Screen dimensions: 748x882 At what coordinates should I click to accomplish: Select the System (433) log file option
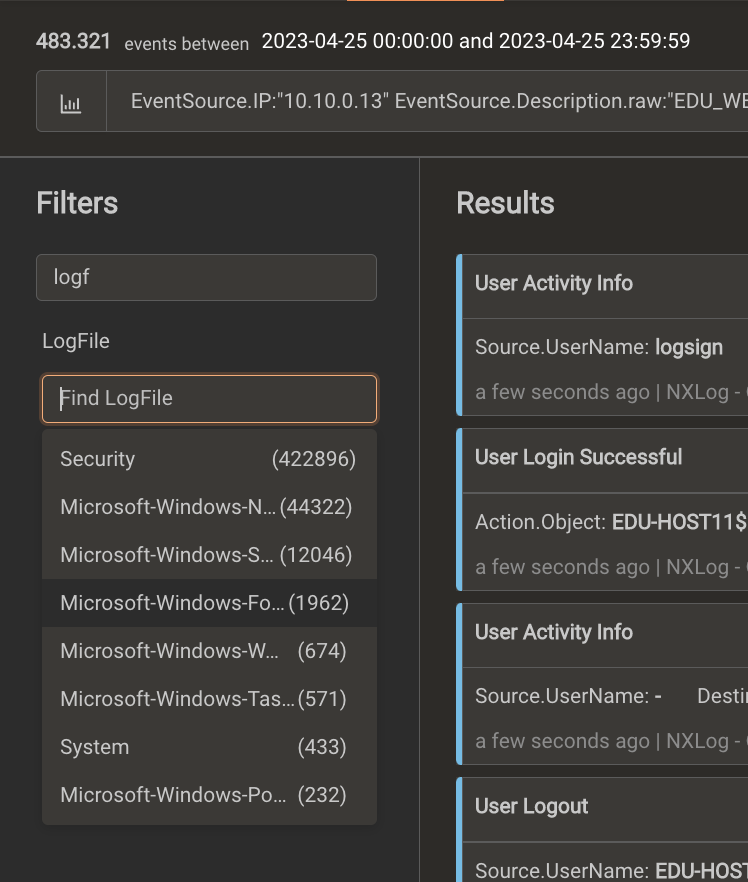coord(209,747)
